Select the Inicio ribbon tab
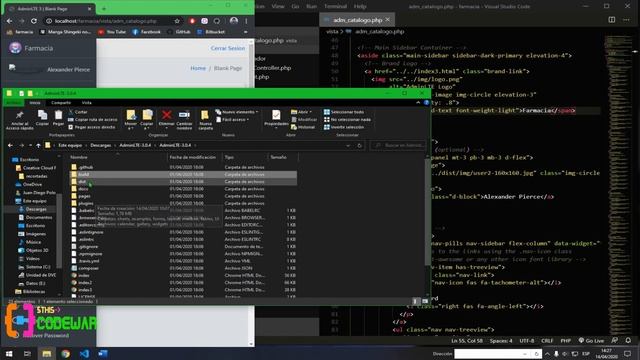Screen dimensions: 640x360 pyautogui.click(x=35, y=103)
